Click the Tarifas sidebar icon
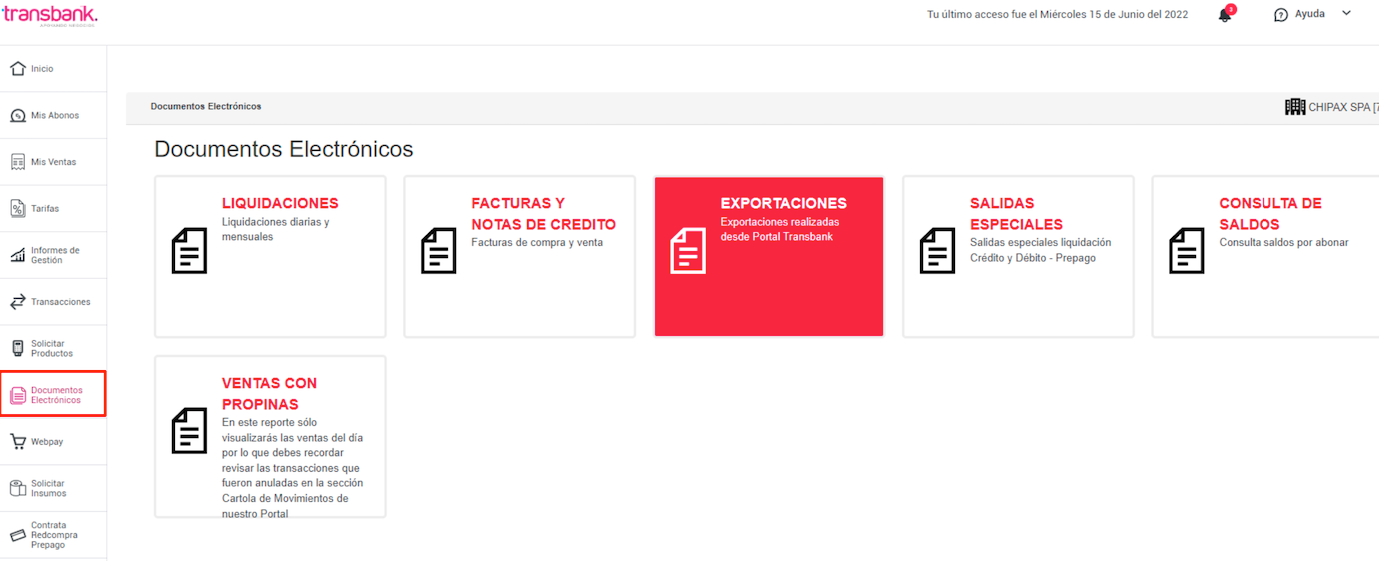 (17, 208)
